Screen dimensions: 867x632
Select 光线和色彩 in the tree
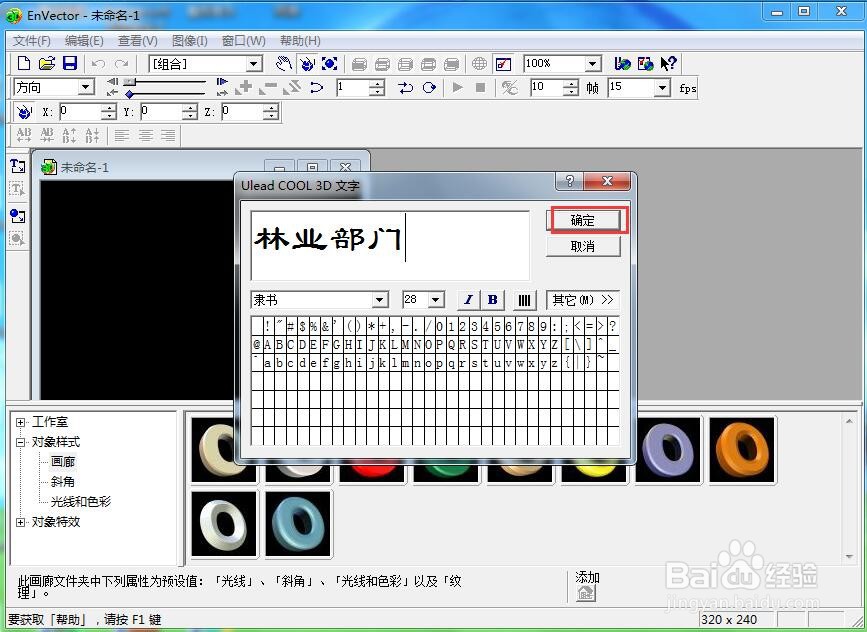pyautogui.click(x=81, y=502)
